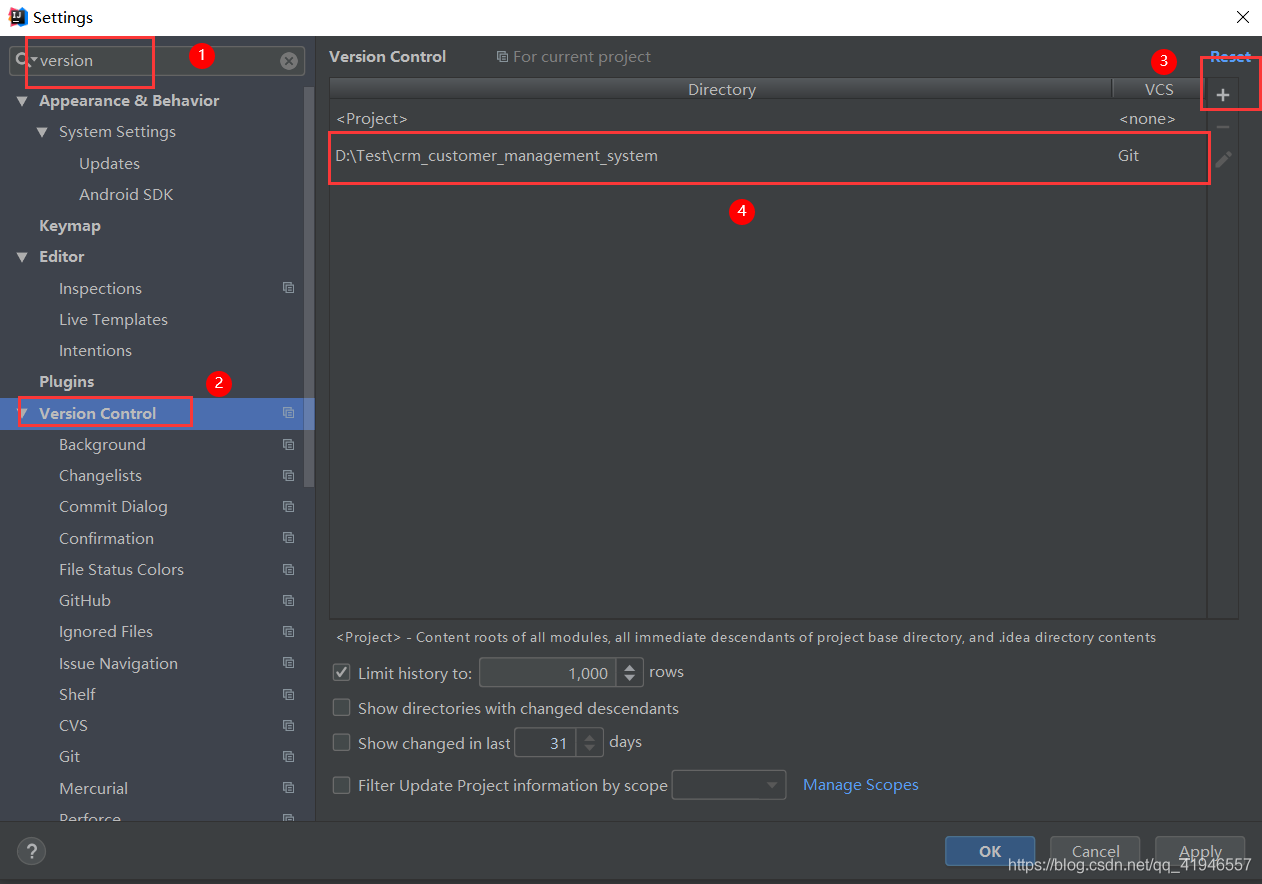Add a new VCS directory mapping

[x=1222, y=95]
